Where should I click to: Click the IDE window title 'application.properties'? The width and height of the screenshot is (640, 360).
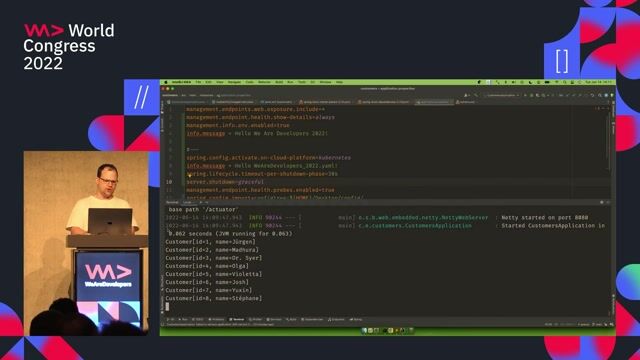pyautogui.click(x=387, y=89)
